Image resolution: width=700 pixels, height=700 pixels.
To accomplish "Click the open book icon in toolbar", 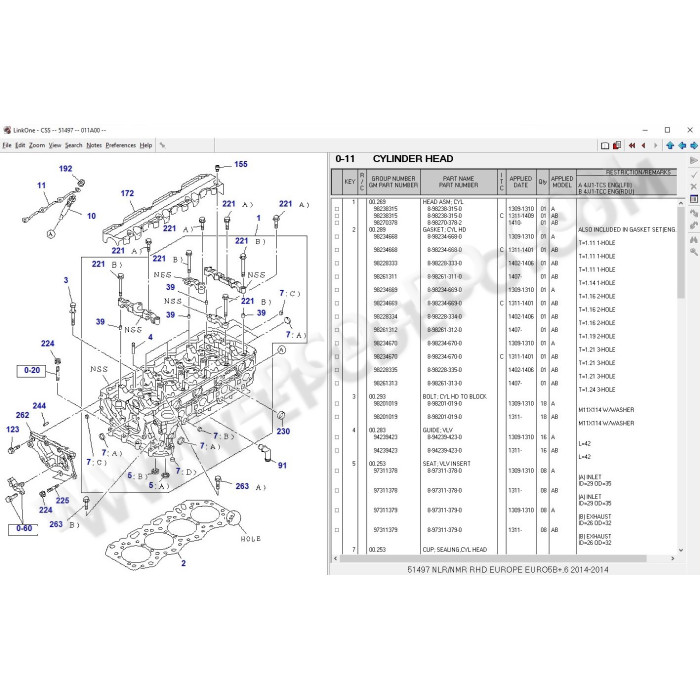I will click(x=605, y=146).
